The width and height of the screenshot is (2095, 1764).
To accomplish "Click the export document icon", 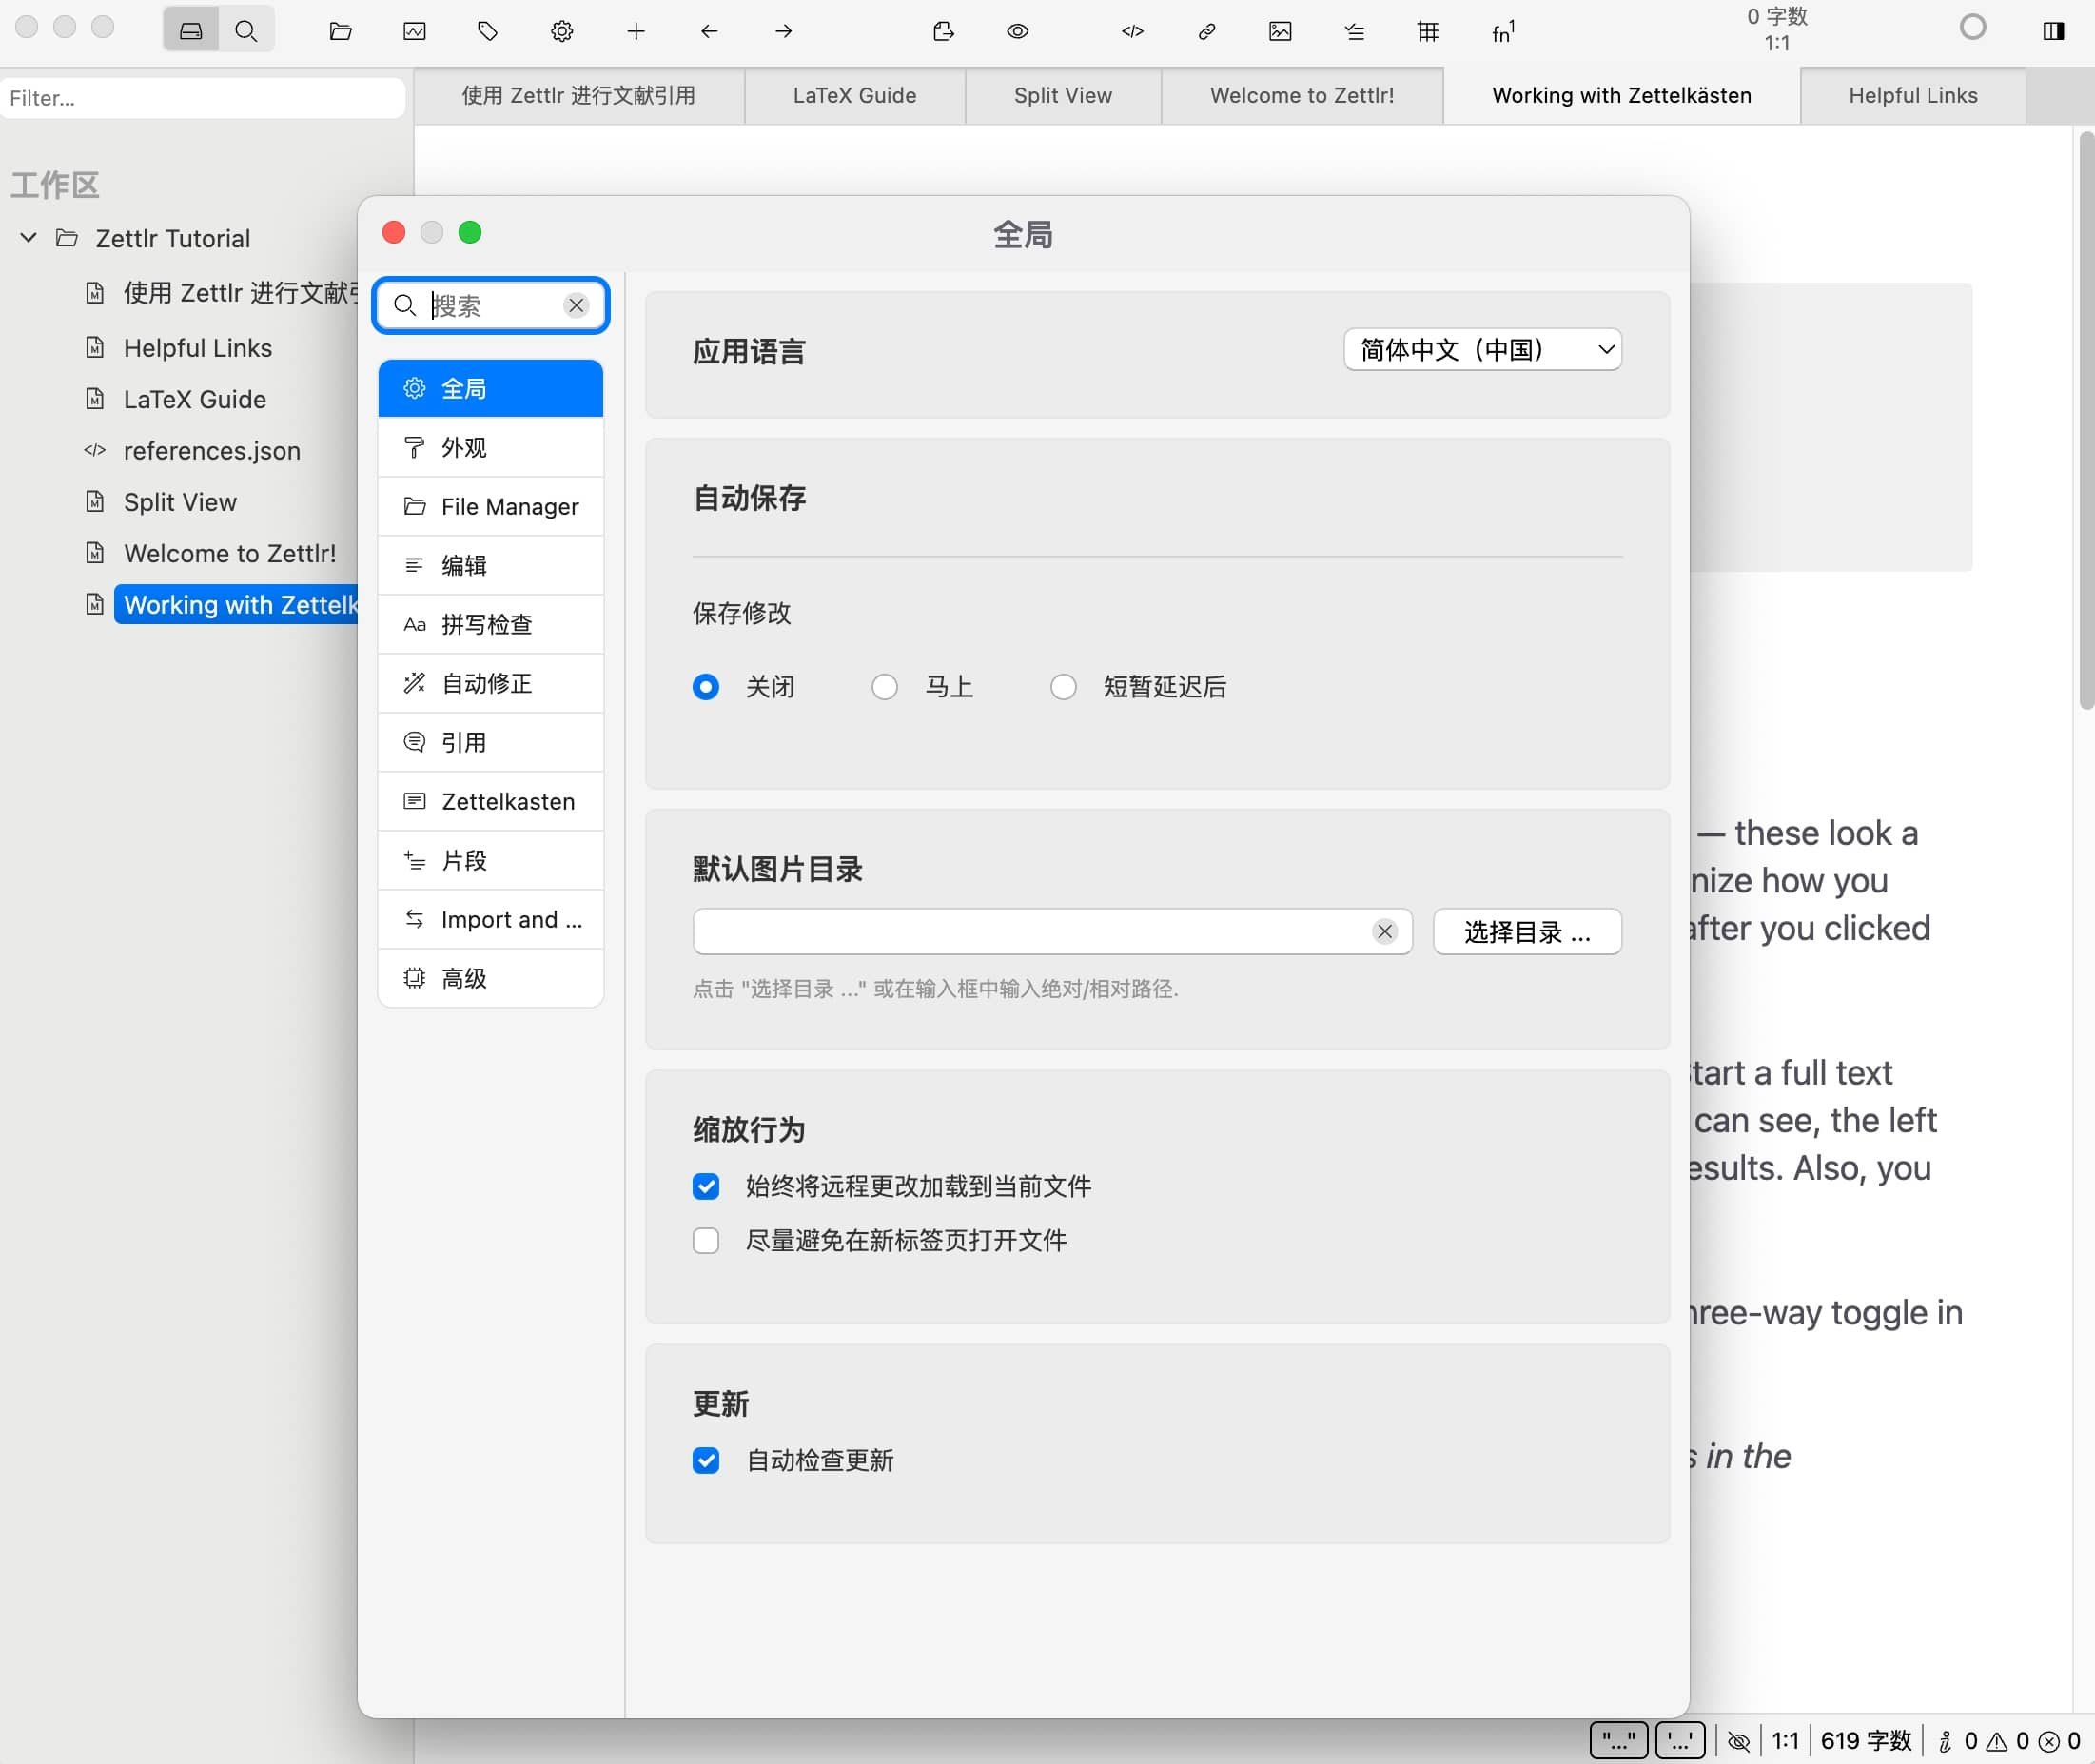I will pyautogui.click(x=943, y=31).
